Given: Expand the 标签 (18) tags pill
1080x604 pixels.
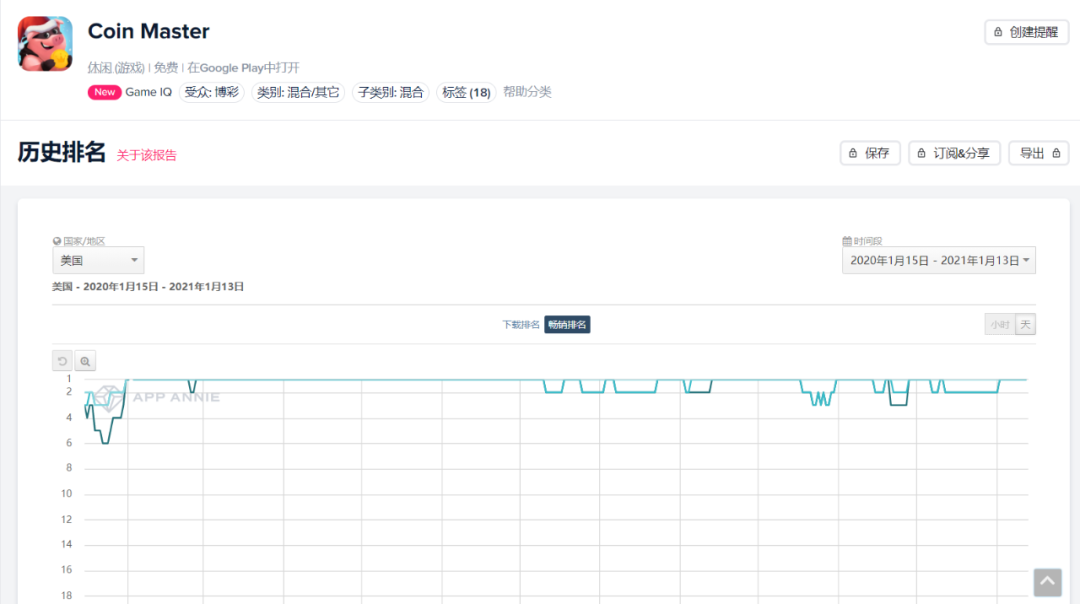Looking at the screenshot, I should click(466, 92).
